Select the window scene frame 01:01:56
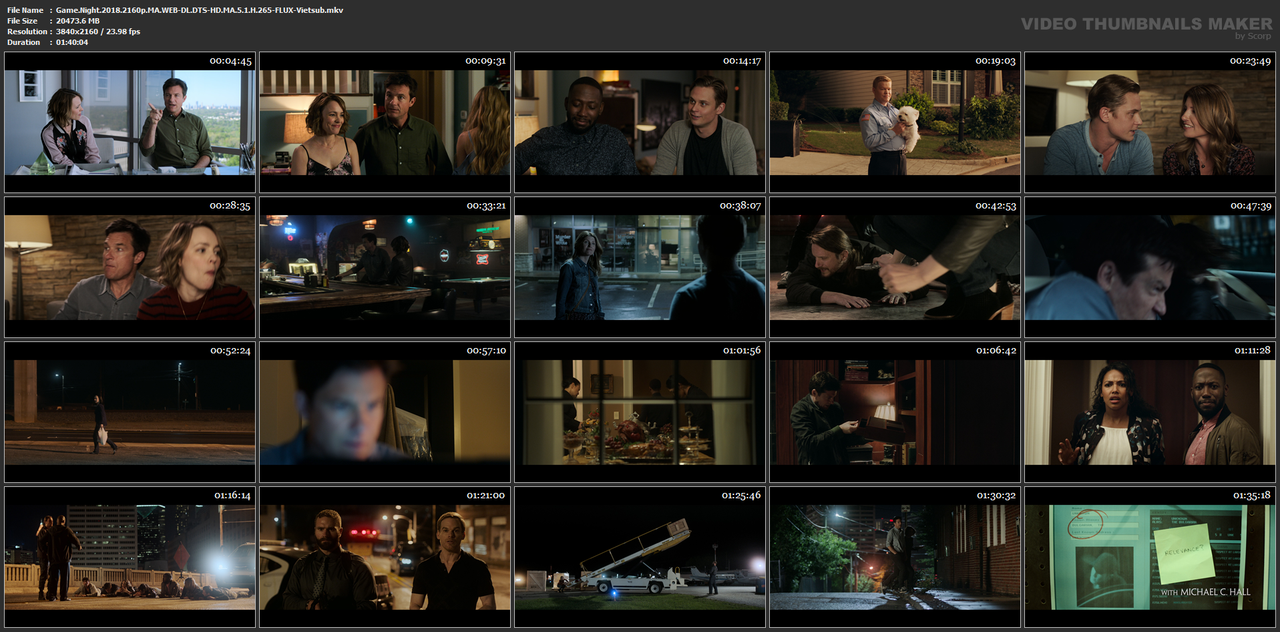The width and height of the screenshot is (1280, 632). (640, 412)
